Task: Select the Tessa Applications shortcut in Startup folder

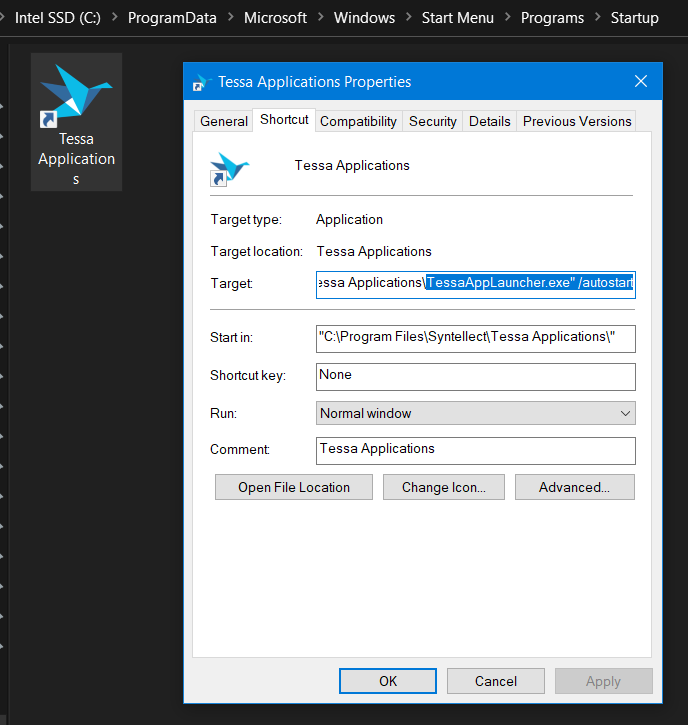Action: pos(76,123)
